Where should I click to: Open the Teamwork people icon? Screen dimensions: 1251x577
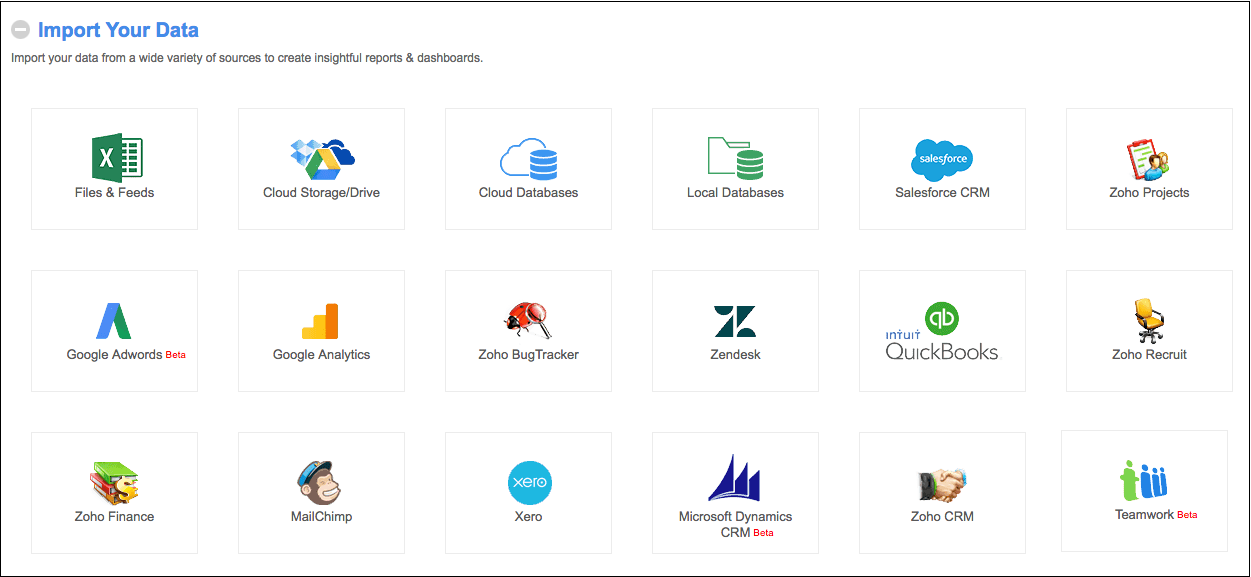pyautogui.click(x=1144, y=480)
